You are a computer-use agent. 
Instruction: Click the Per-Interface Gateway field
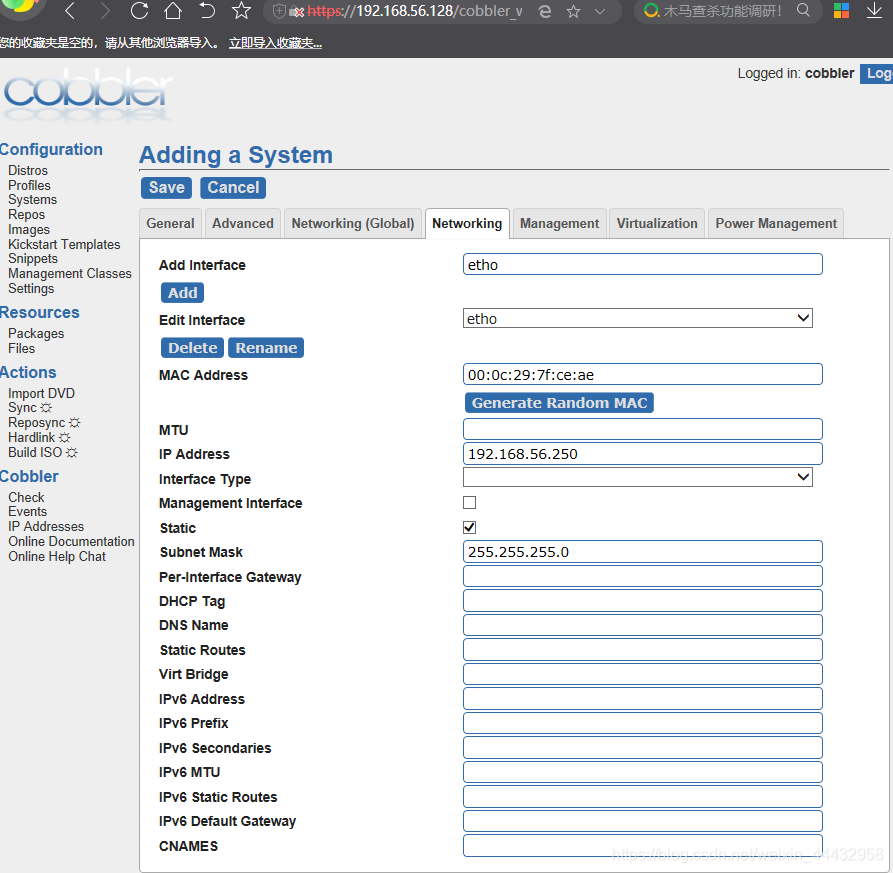[x=642, y=576]
